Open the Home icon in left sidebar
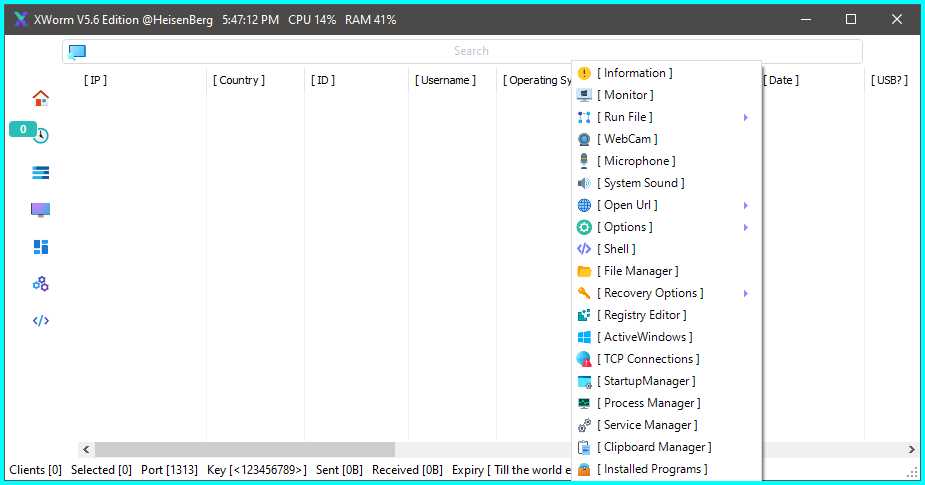Screen dimensions: 925x485 (40, 98)
